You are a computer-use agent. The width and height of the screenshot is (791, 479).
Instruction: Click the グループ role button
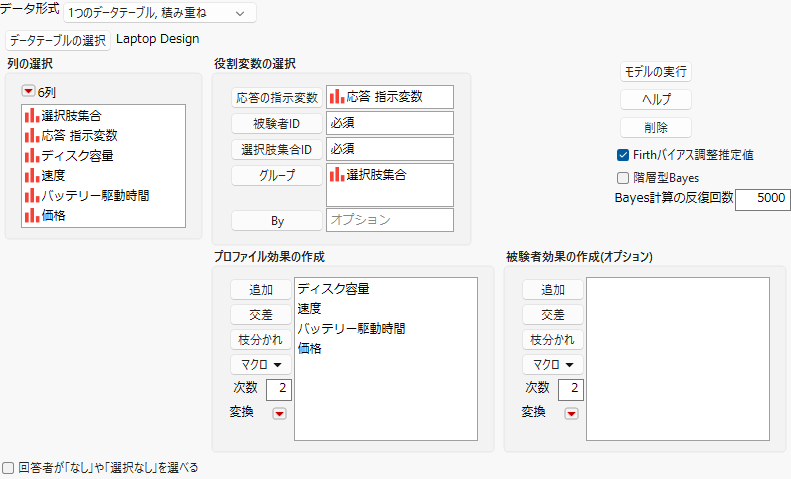click(x=277, y=175)
